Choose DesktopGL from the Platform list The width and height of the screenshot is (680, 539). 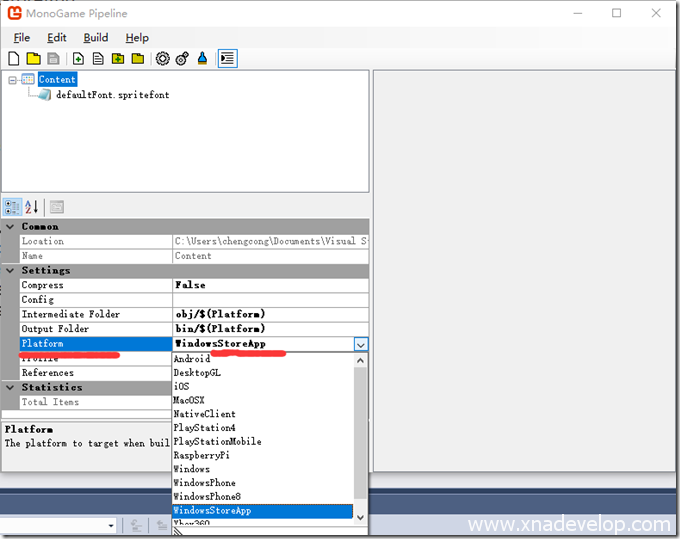click(x=197, y=373)
